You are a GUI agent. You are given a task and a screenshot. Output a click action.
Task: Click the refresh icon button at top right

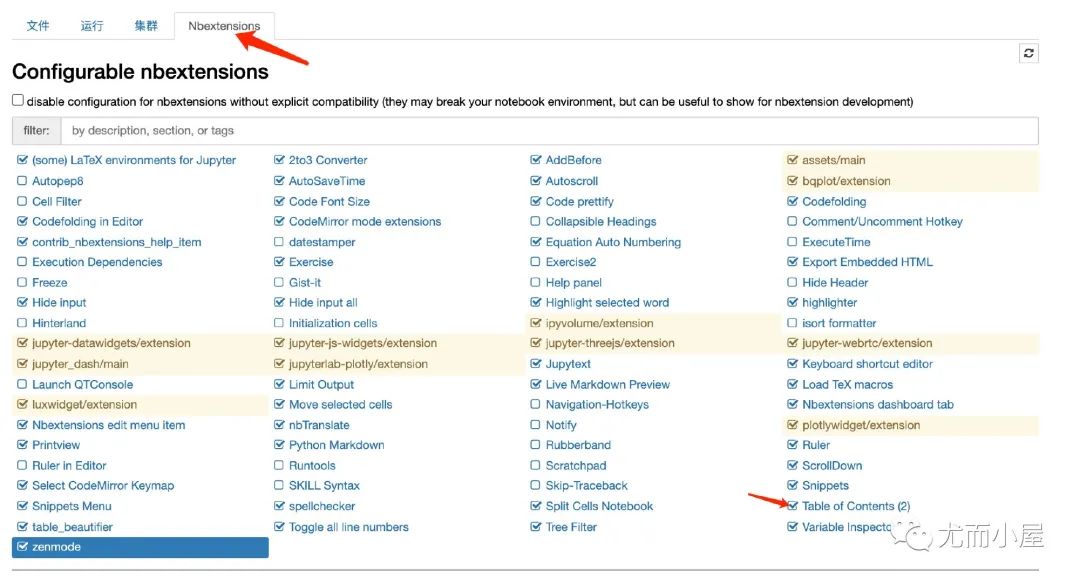click(1028, 53)
